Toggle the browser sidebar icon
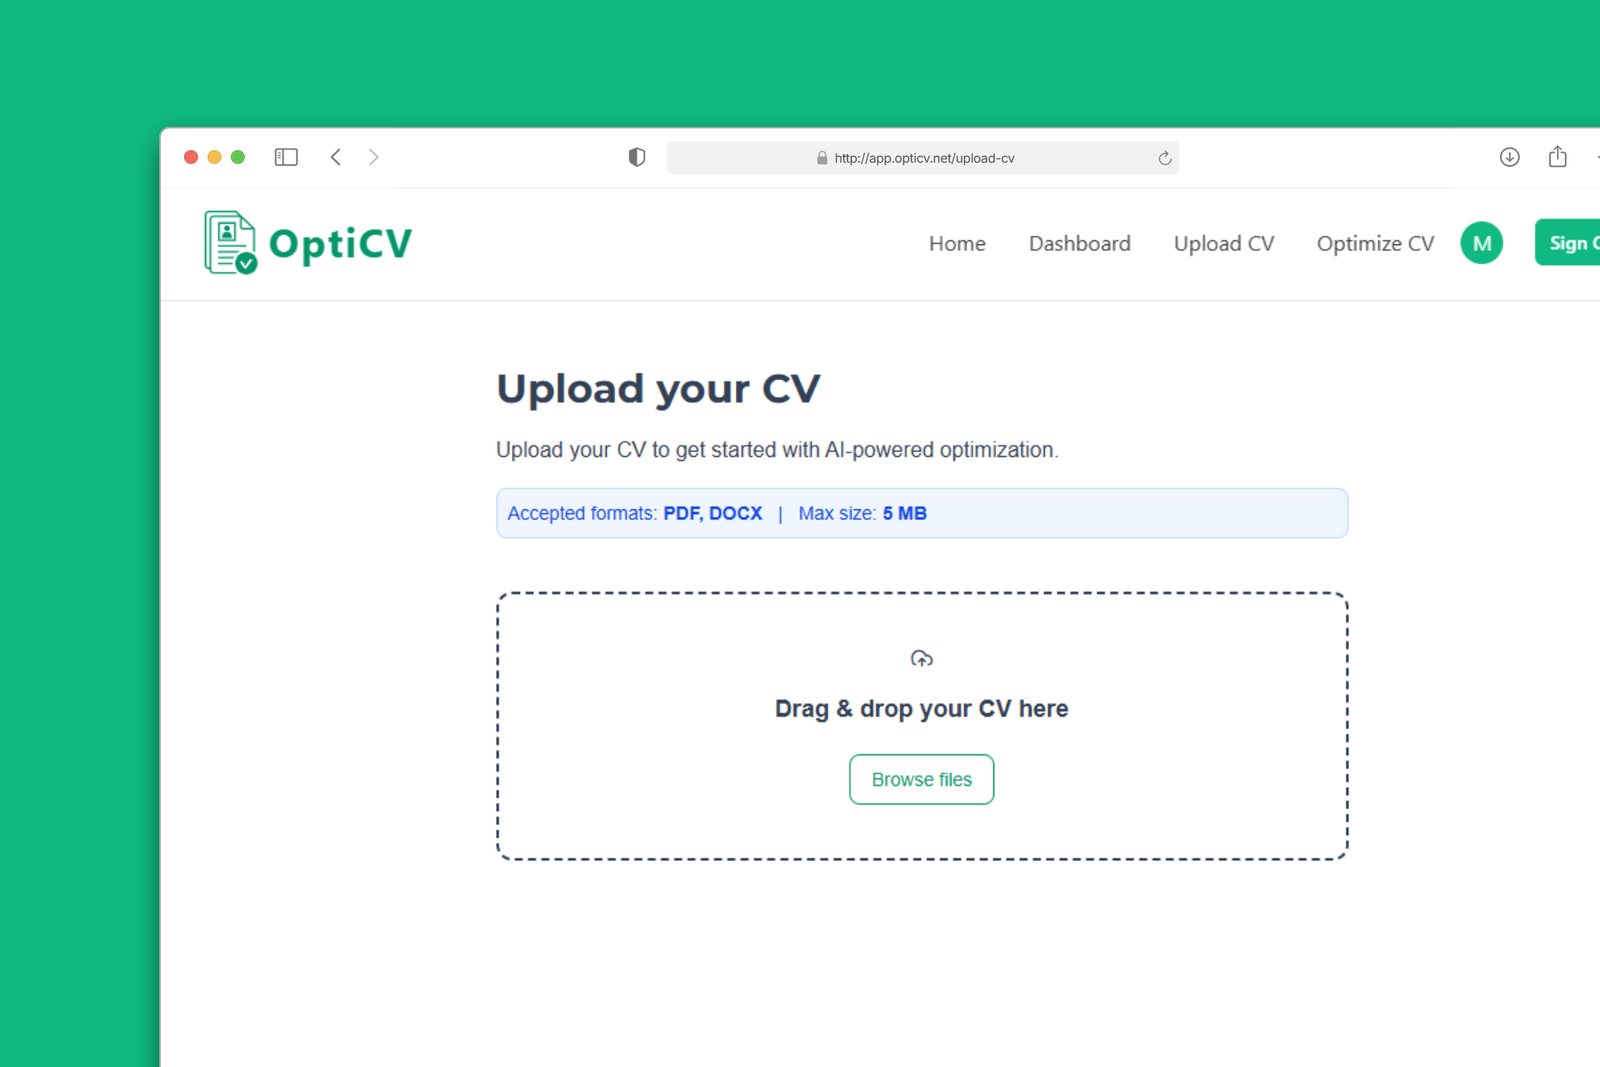 (286, 157)
